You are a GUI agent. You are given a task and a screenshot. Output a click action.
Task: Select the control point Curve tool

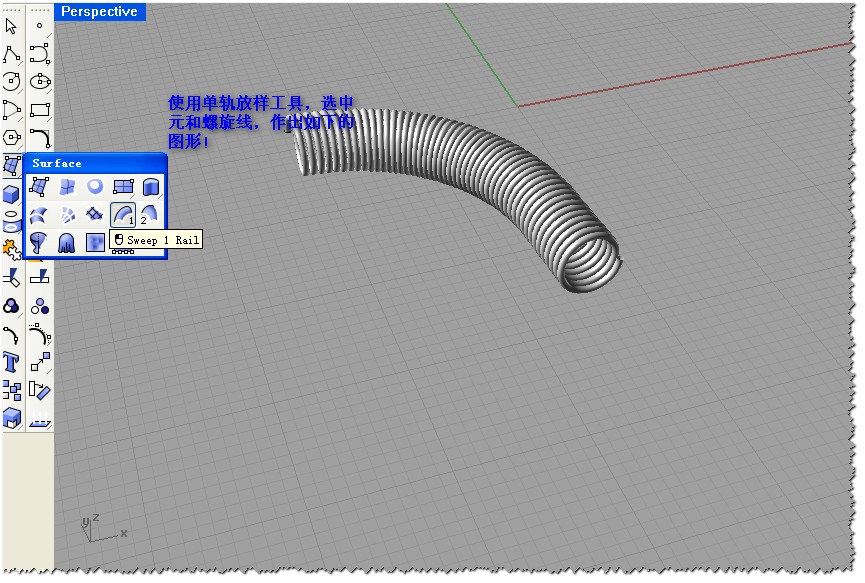40,54
